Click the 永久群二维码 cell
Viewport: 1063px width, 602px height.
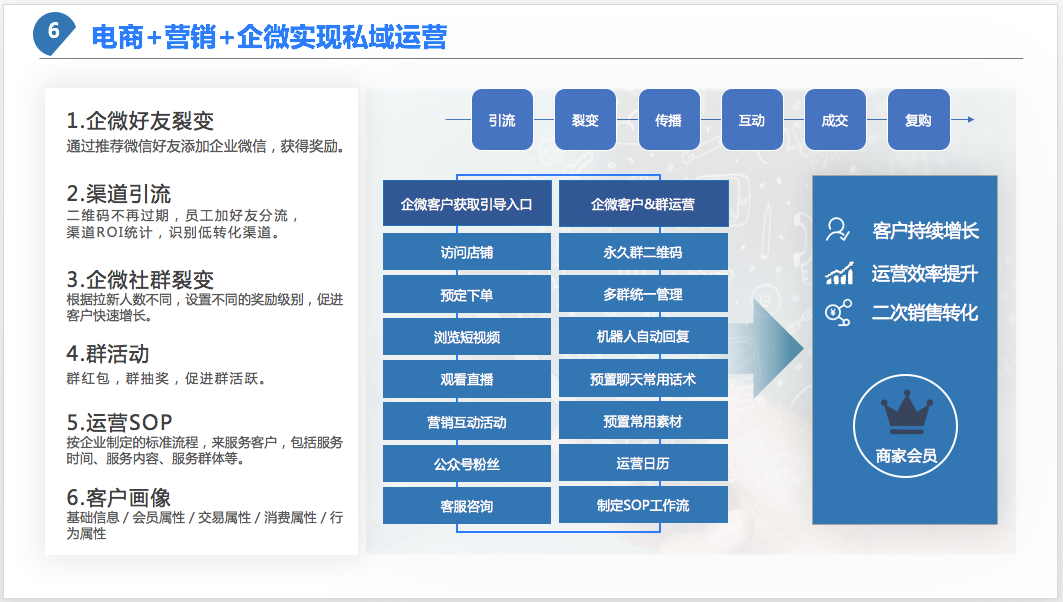click(644, 251)
